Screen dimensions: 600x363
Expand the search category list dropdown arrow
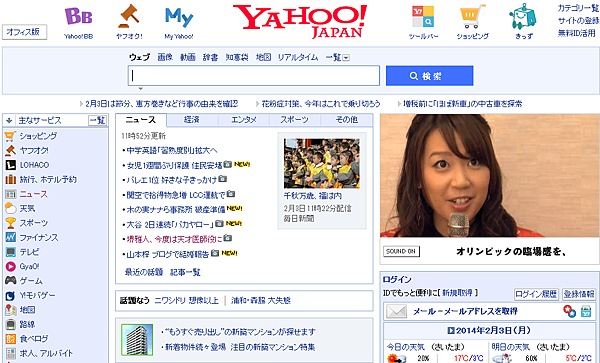point(346,58)
